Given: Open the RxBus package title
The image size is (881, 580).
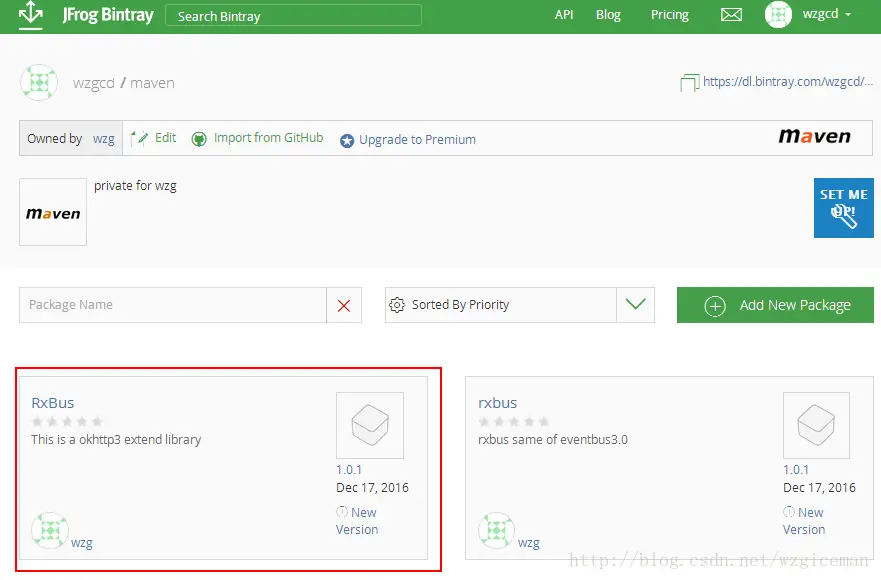Looking at the screenshot, I should (53, 403).
